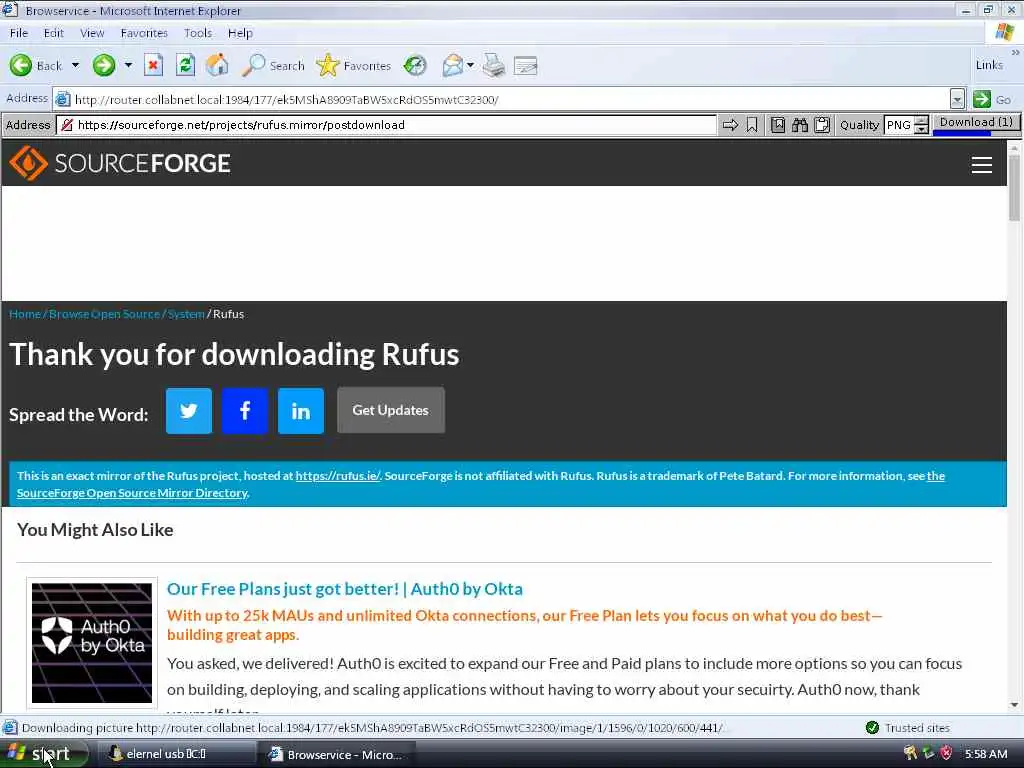The width and height of the screenshot is (1024, 768).
Task: Open Favorites star in toolbar
Action: pos(353,65)
